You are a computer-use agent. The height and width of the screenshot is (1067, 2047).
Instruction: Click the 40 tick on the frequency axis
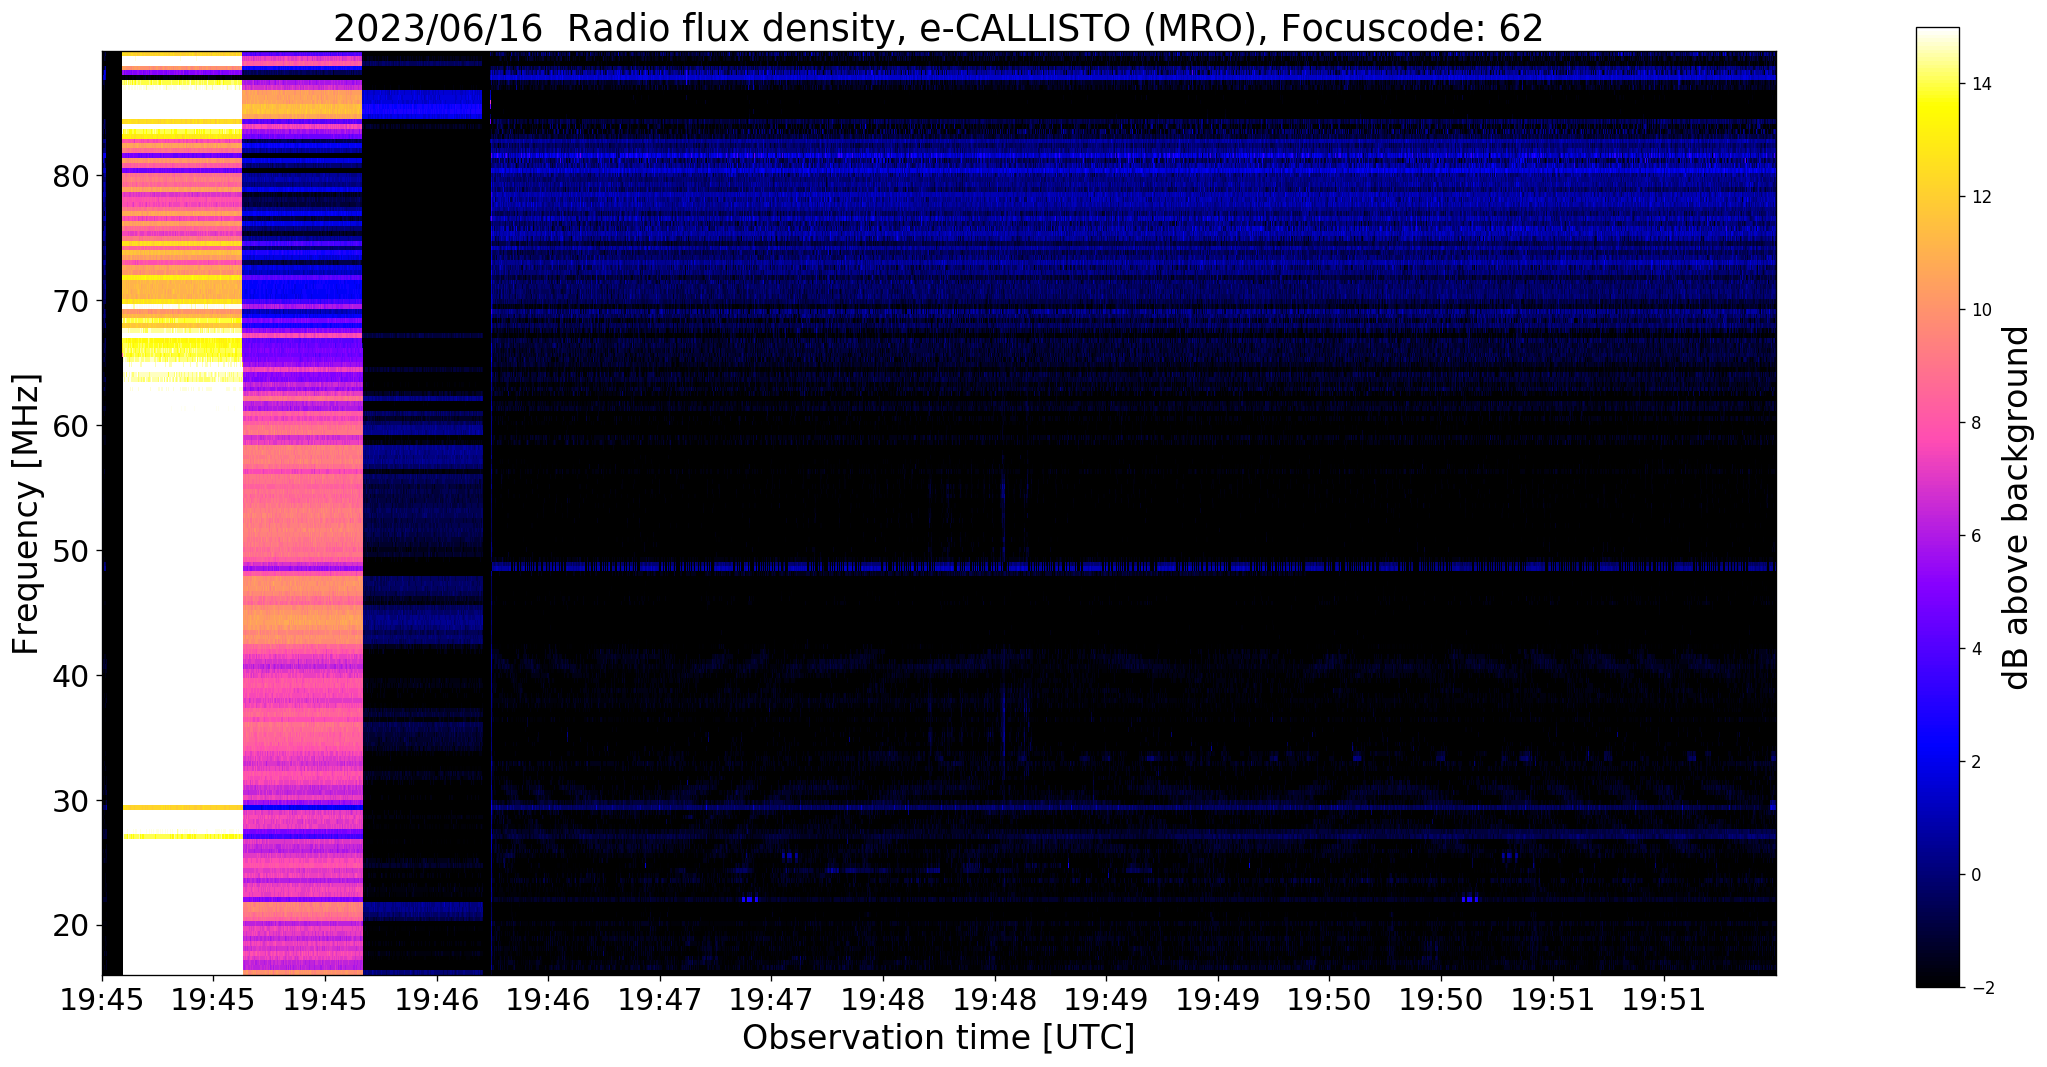tap(72, 677)
